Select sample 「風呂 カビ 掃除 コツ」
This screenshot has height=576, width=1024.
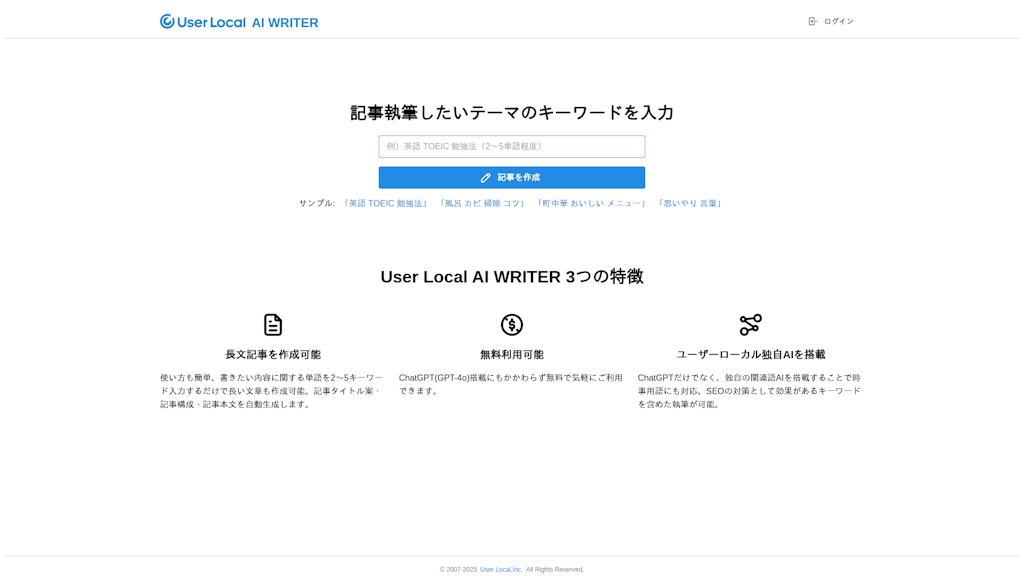[x=483, y=204]
